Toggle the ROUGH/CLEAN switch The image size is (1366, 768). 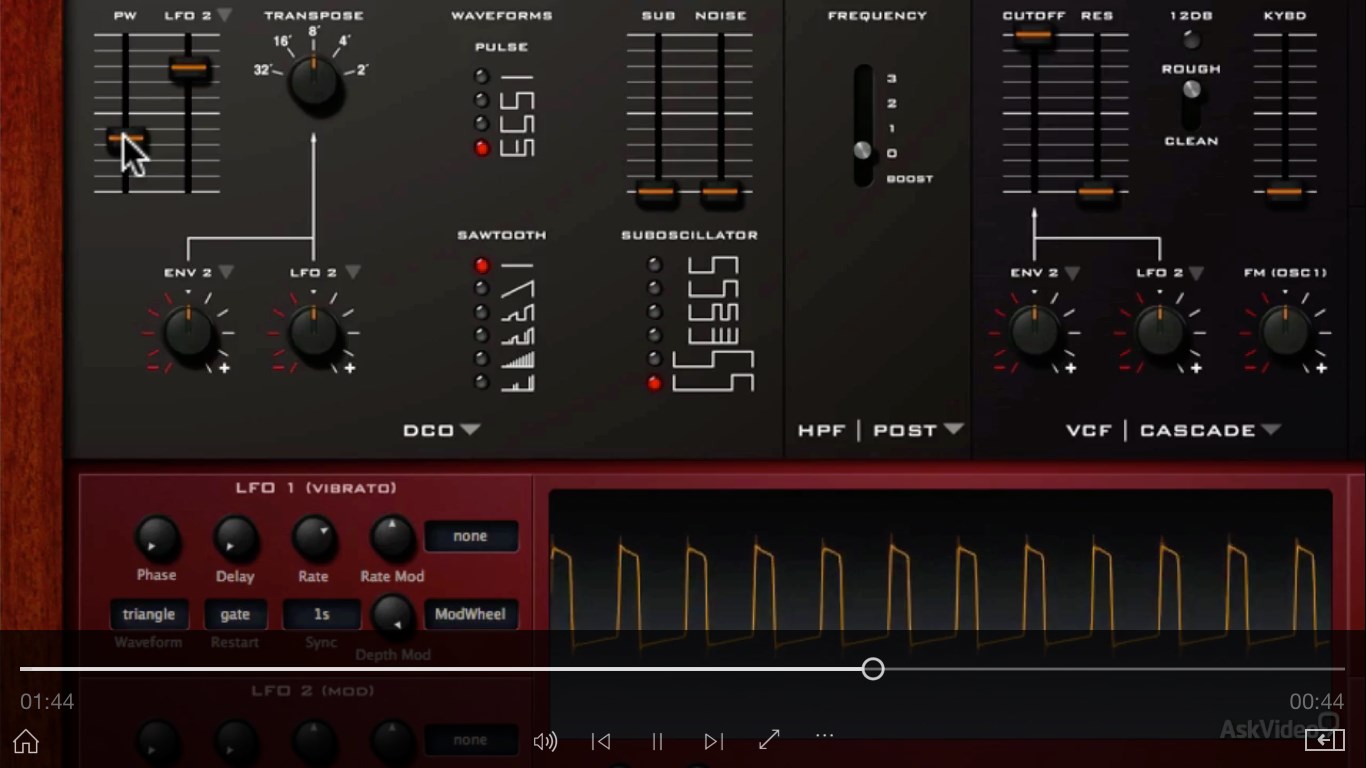pos(1191,90)
